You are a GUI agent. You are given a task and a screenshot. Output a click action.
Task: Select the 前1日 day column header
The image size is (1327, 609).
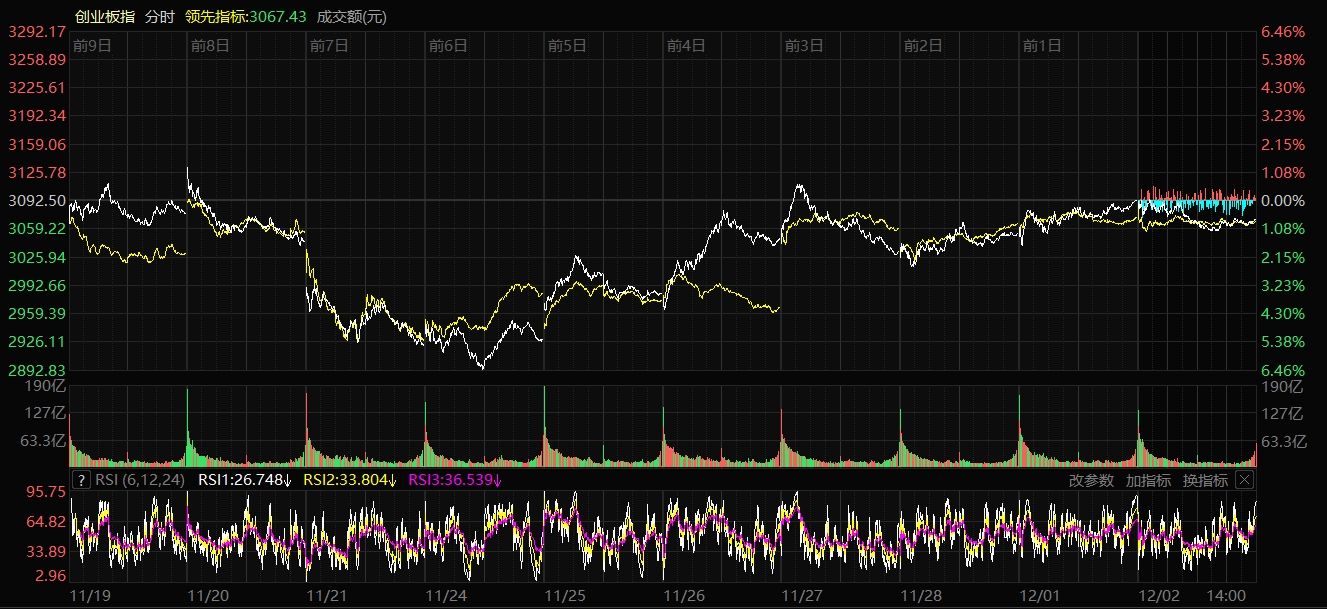click(x=1042, y=45)
